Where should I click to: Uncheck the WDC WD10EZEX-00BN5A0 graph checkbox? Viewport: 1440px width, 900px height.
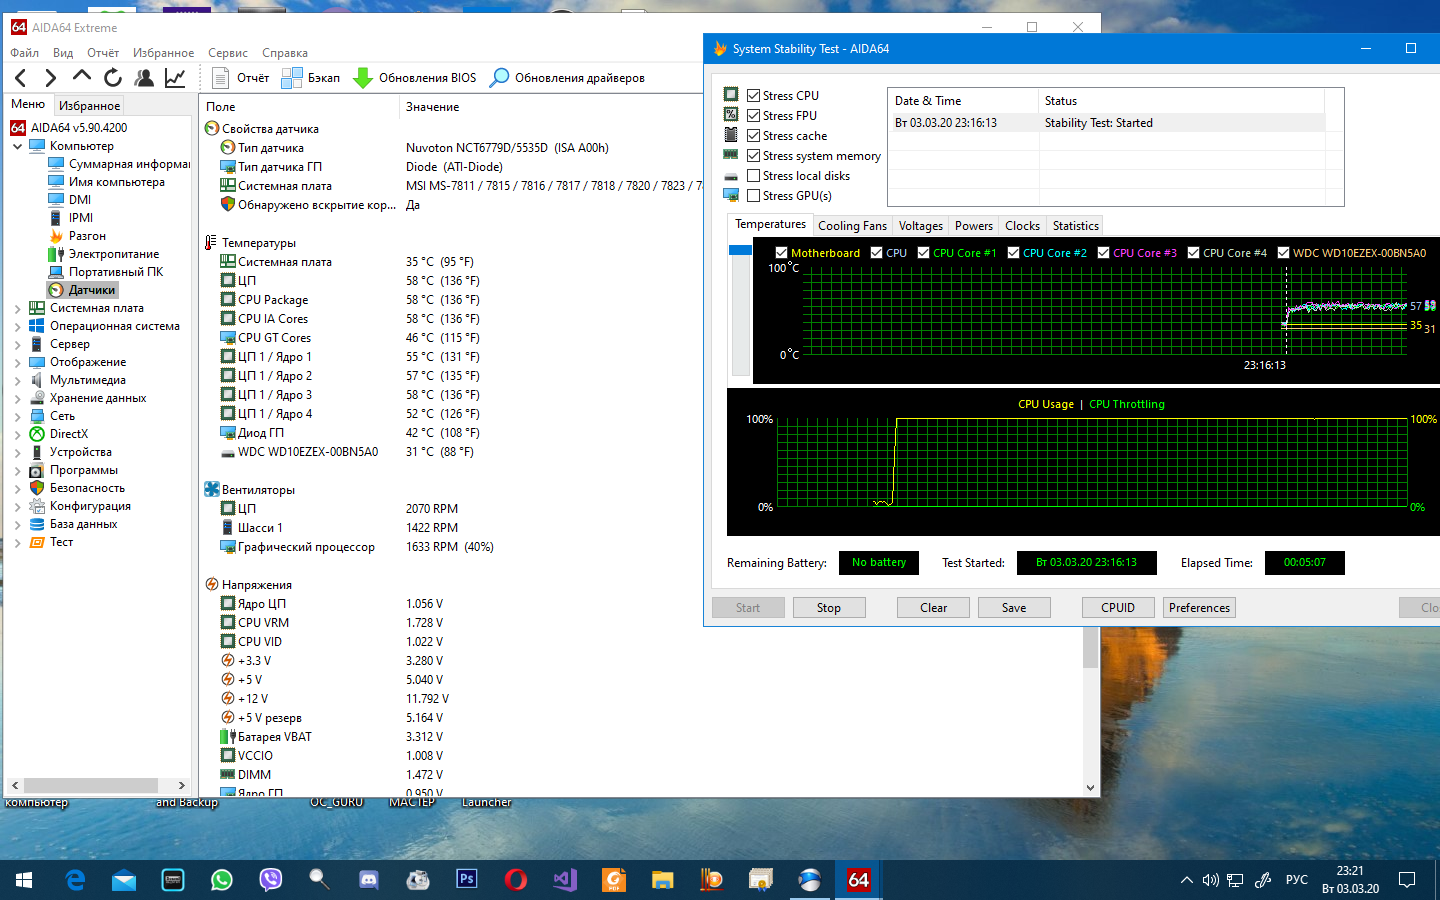[1284, 253]
